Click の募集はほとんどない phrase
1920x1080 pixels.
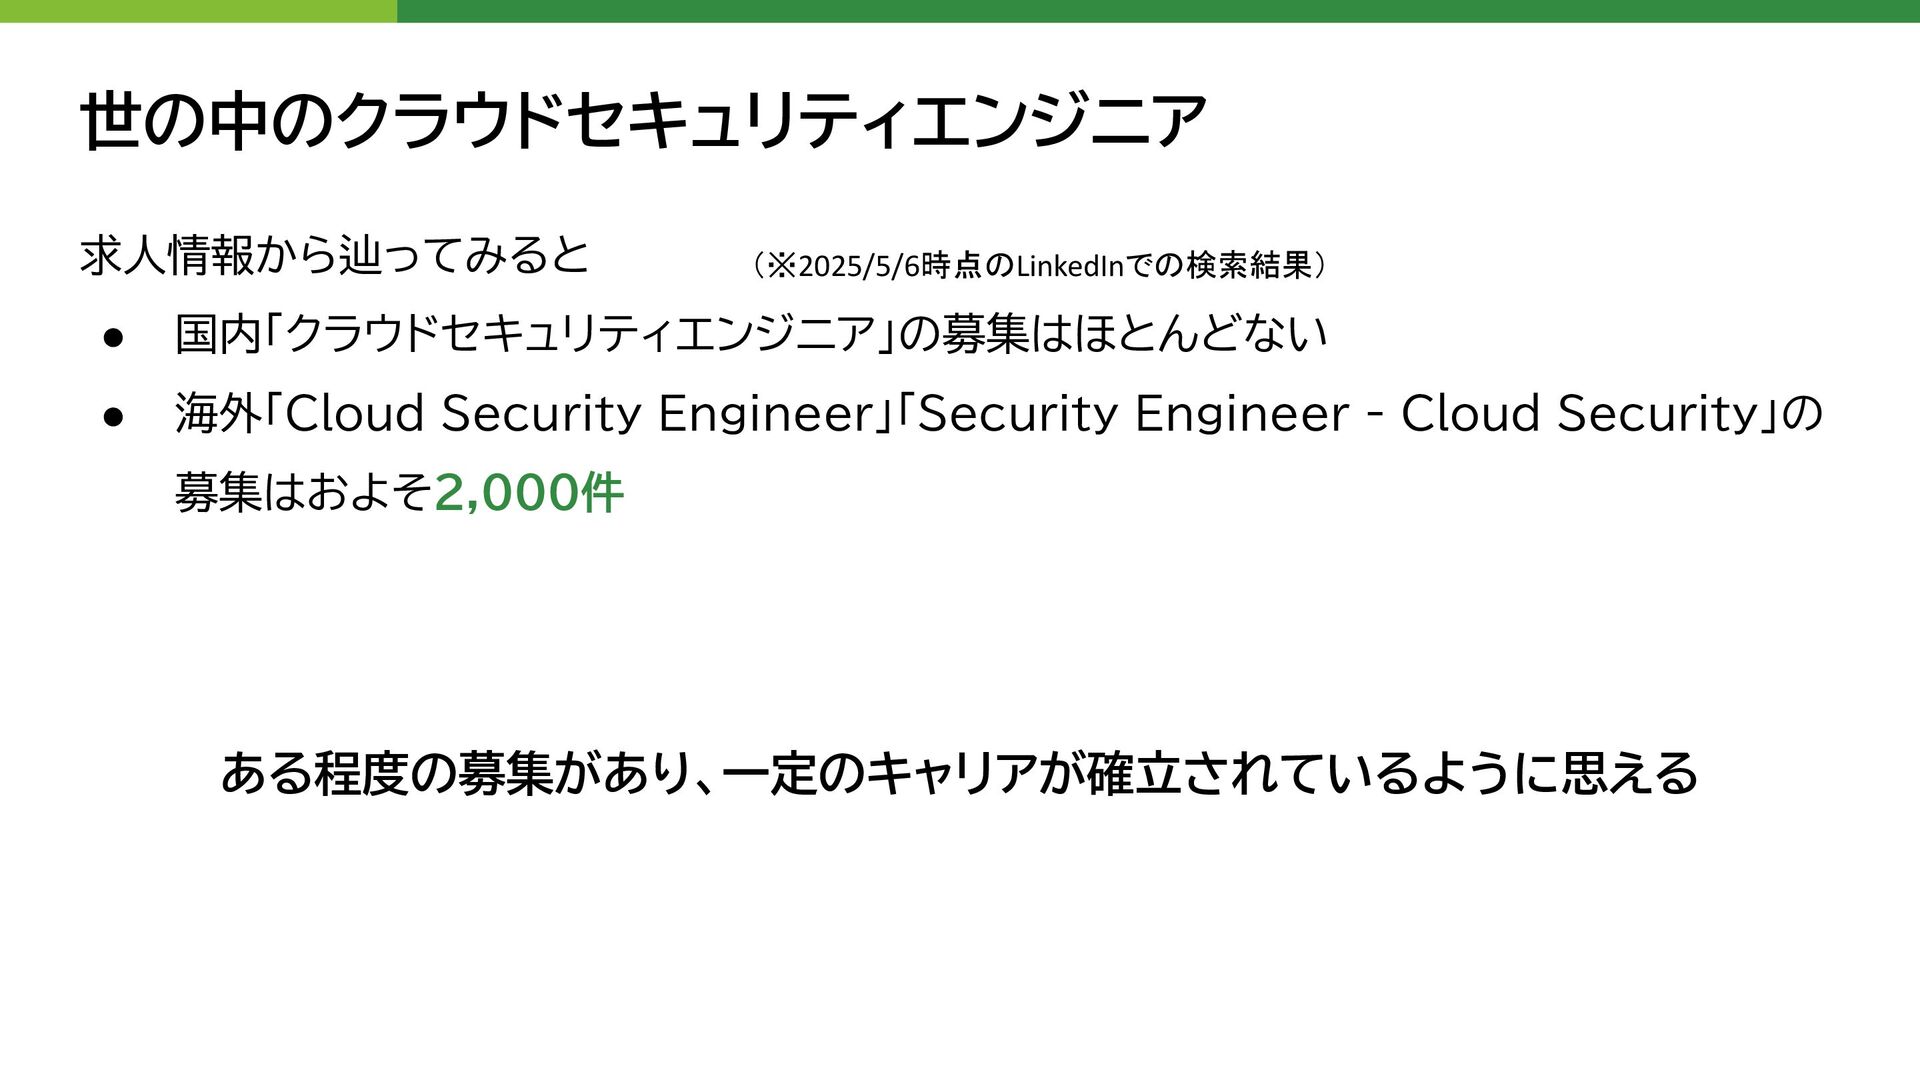tap(1113, 334)
